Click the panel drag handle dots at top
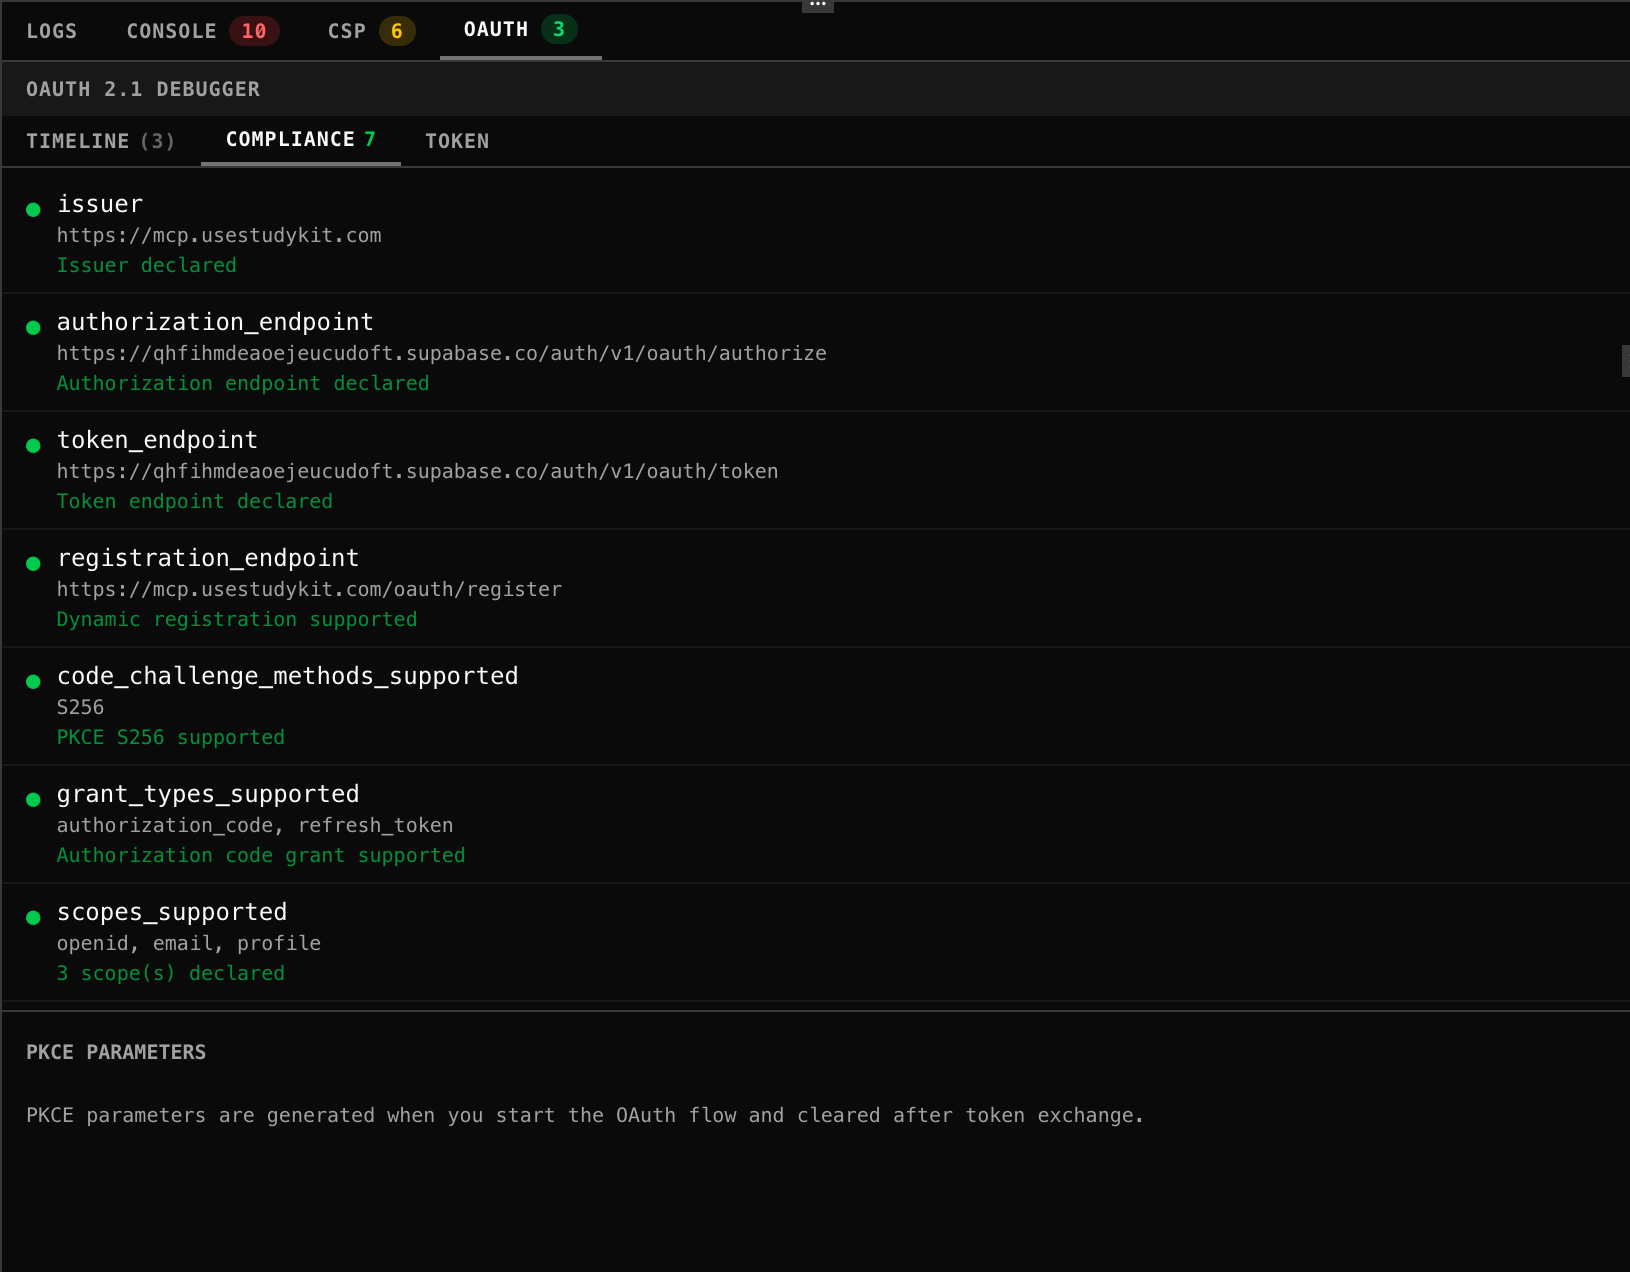Screen dimensions: 1630x1272 pos(817,5)
